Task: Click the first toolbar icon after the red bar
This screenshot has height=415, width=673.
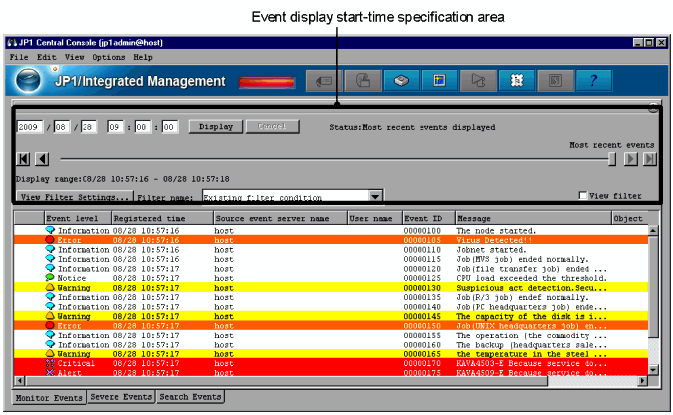Action: click(324, 81)
